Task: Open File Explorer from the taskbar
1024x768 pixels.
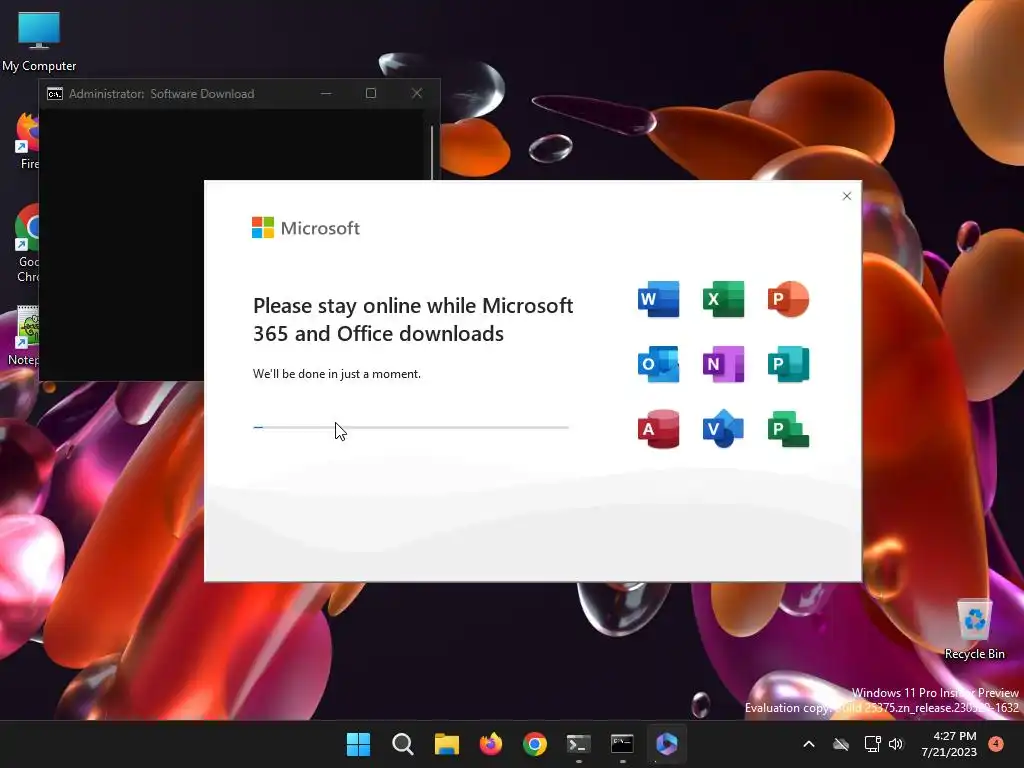Action: tap(447, 744)
